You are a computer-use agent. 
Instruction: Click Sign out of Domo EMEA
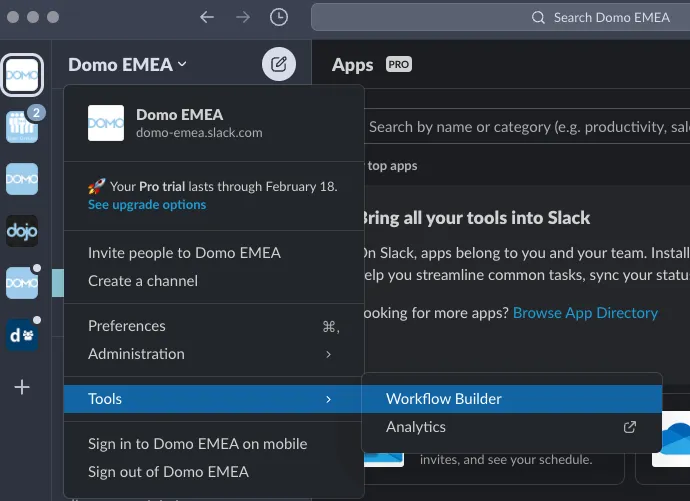click(168, 472)
